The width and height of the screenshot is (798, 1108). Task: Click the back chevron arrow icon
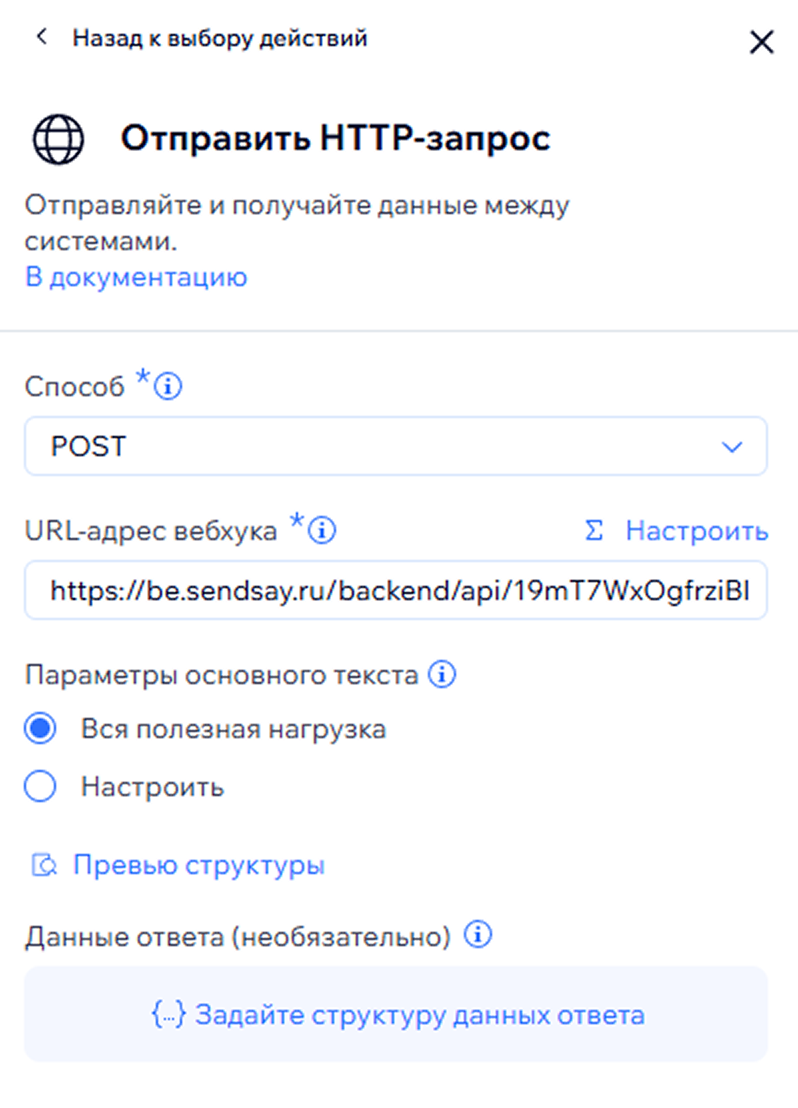pyautogui.click(x=41, y=38)
